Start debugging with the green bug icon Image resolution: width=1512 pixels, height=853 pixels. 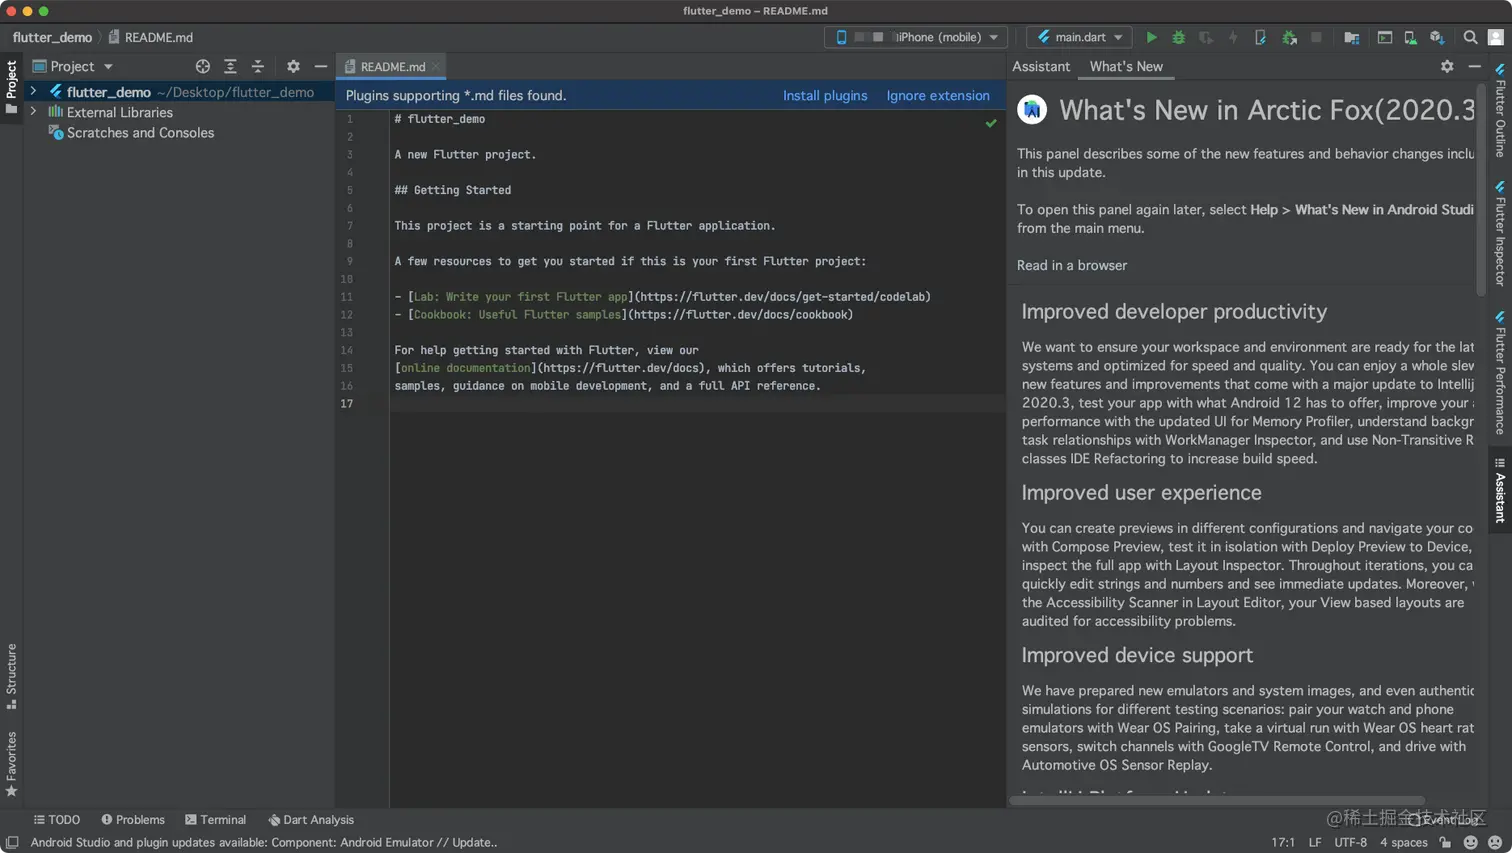(x=1178, y=37)
